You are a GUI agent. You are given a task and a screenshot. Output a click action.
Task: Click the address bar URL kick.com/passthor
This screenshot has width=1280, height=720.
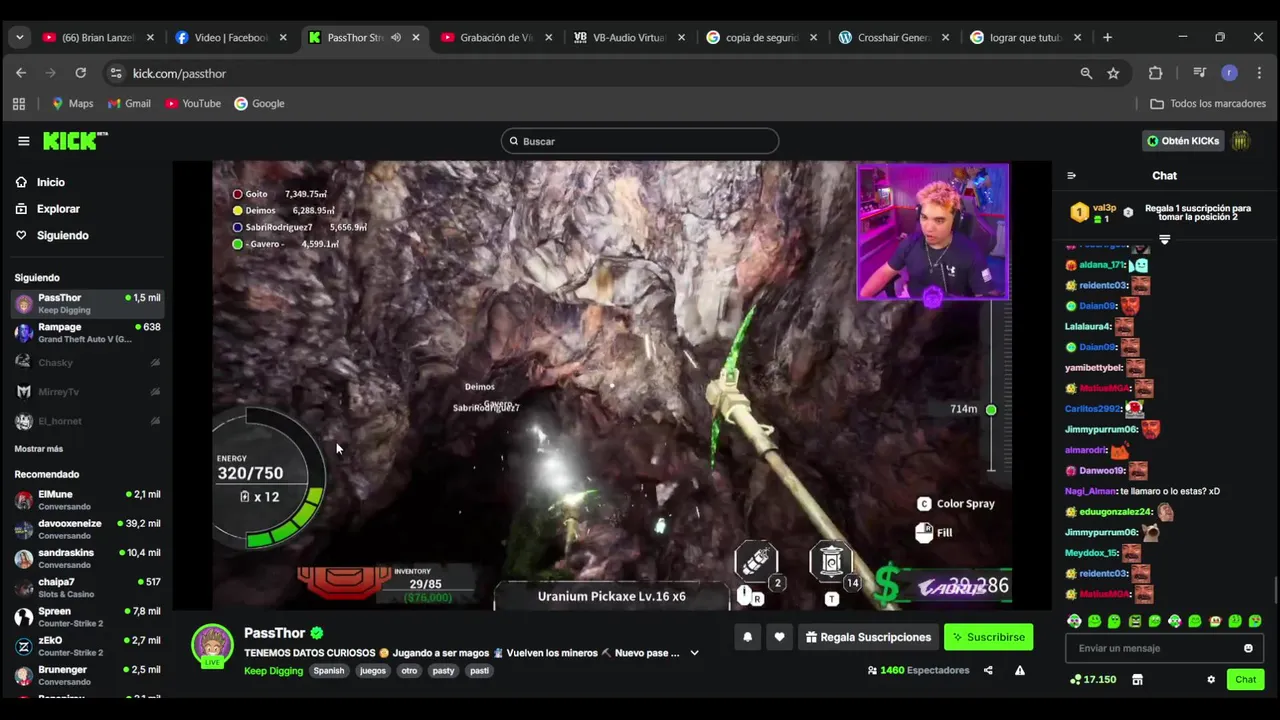(179, 73)
